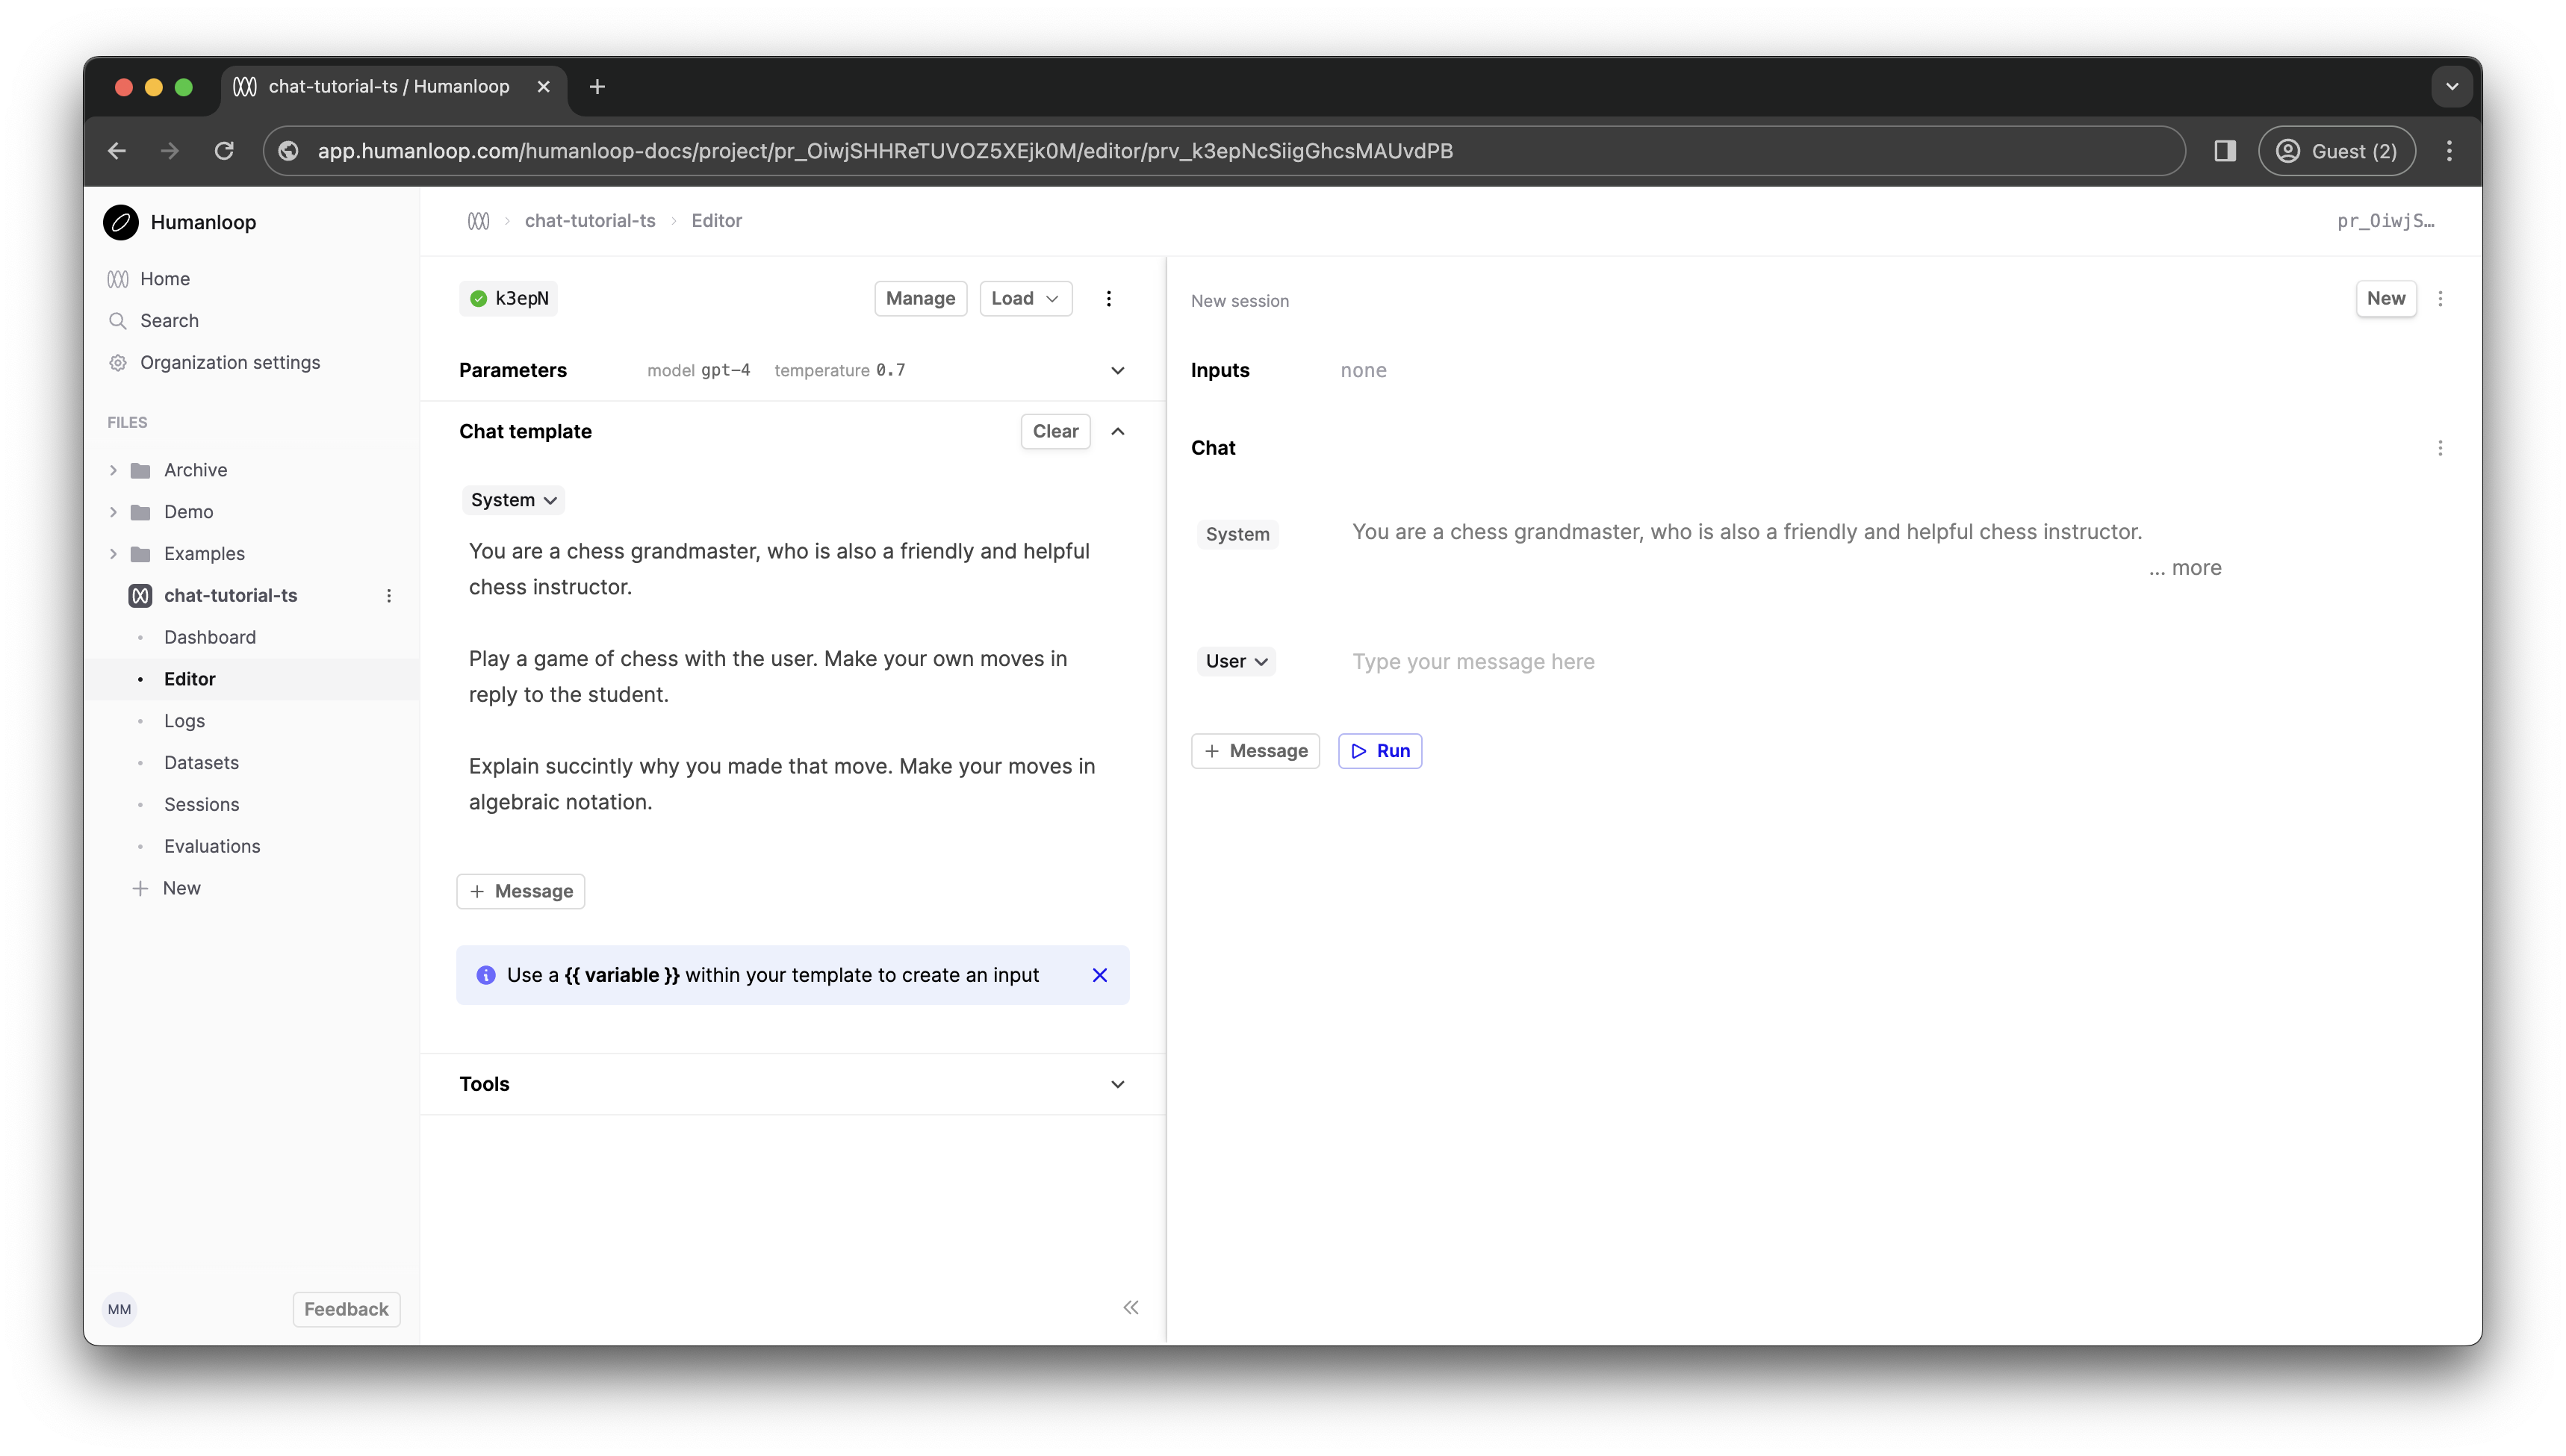Open the editor more options menu
The height and width of the screenshot is (1456, 2566).
tap(1108, 299)
